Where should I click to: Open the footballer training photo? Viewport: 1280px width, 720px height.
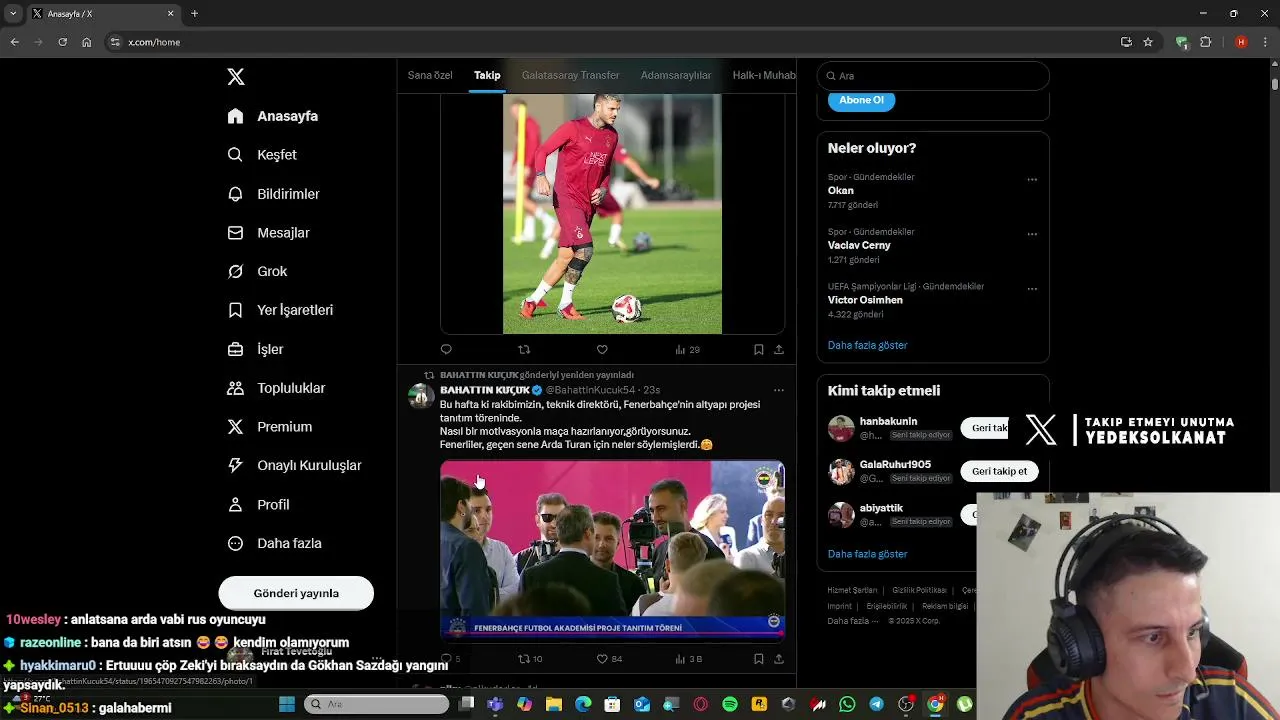[x=612, y=214]
